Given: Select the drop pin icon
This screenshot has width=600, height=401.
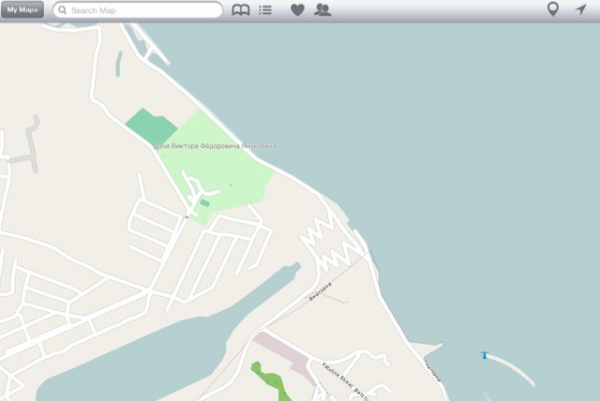Looking at the screenshot, I should [553, 9].
